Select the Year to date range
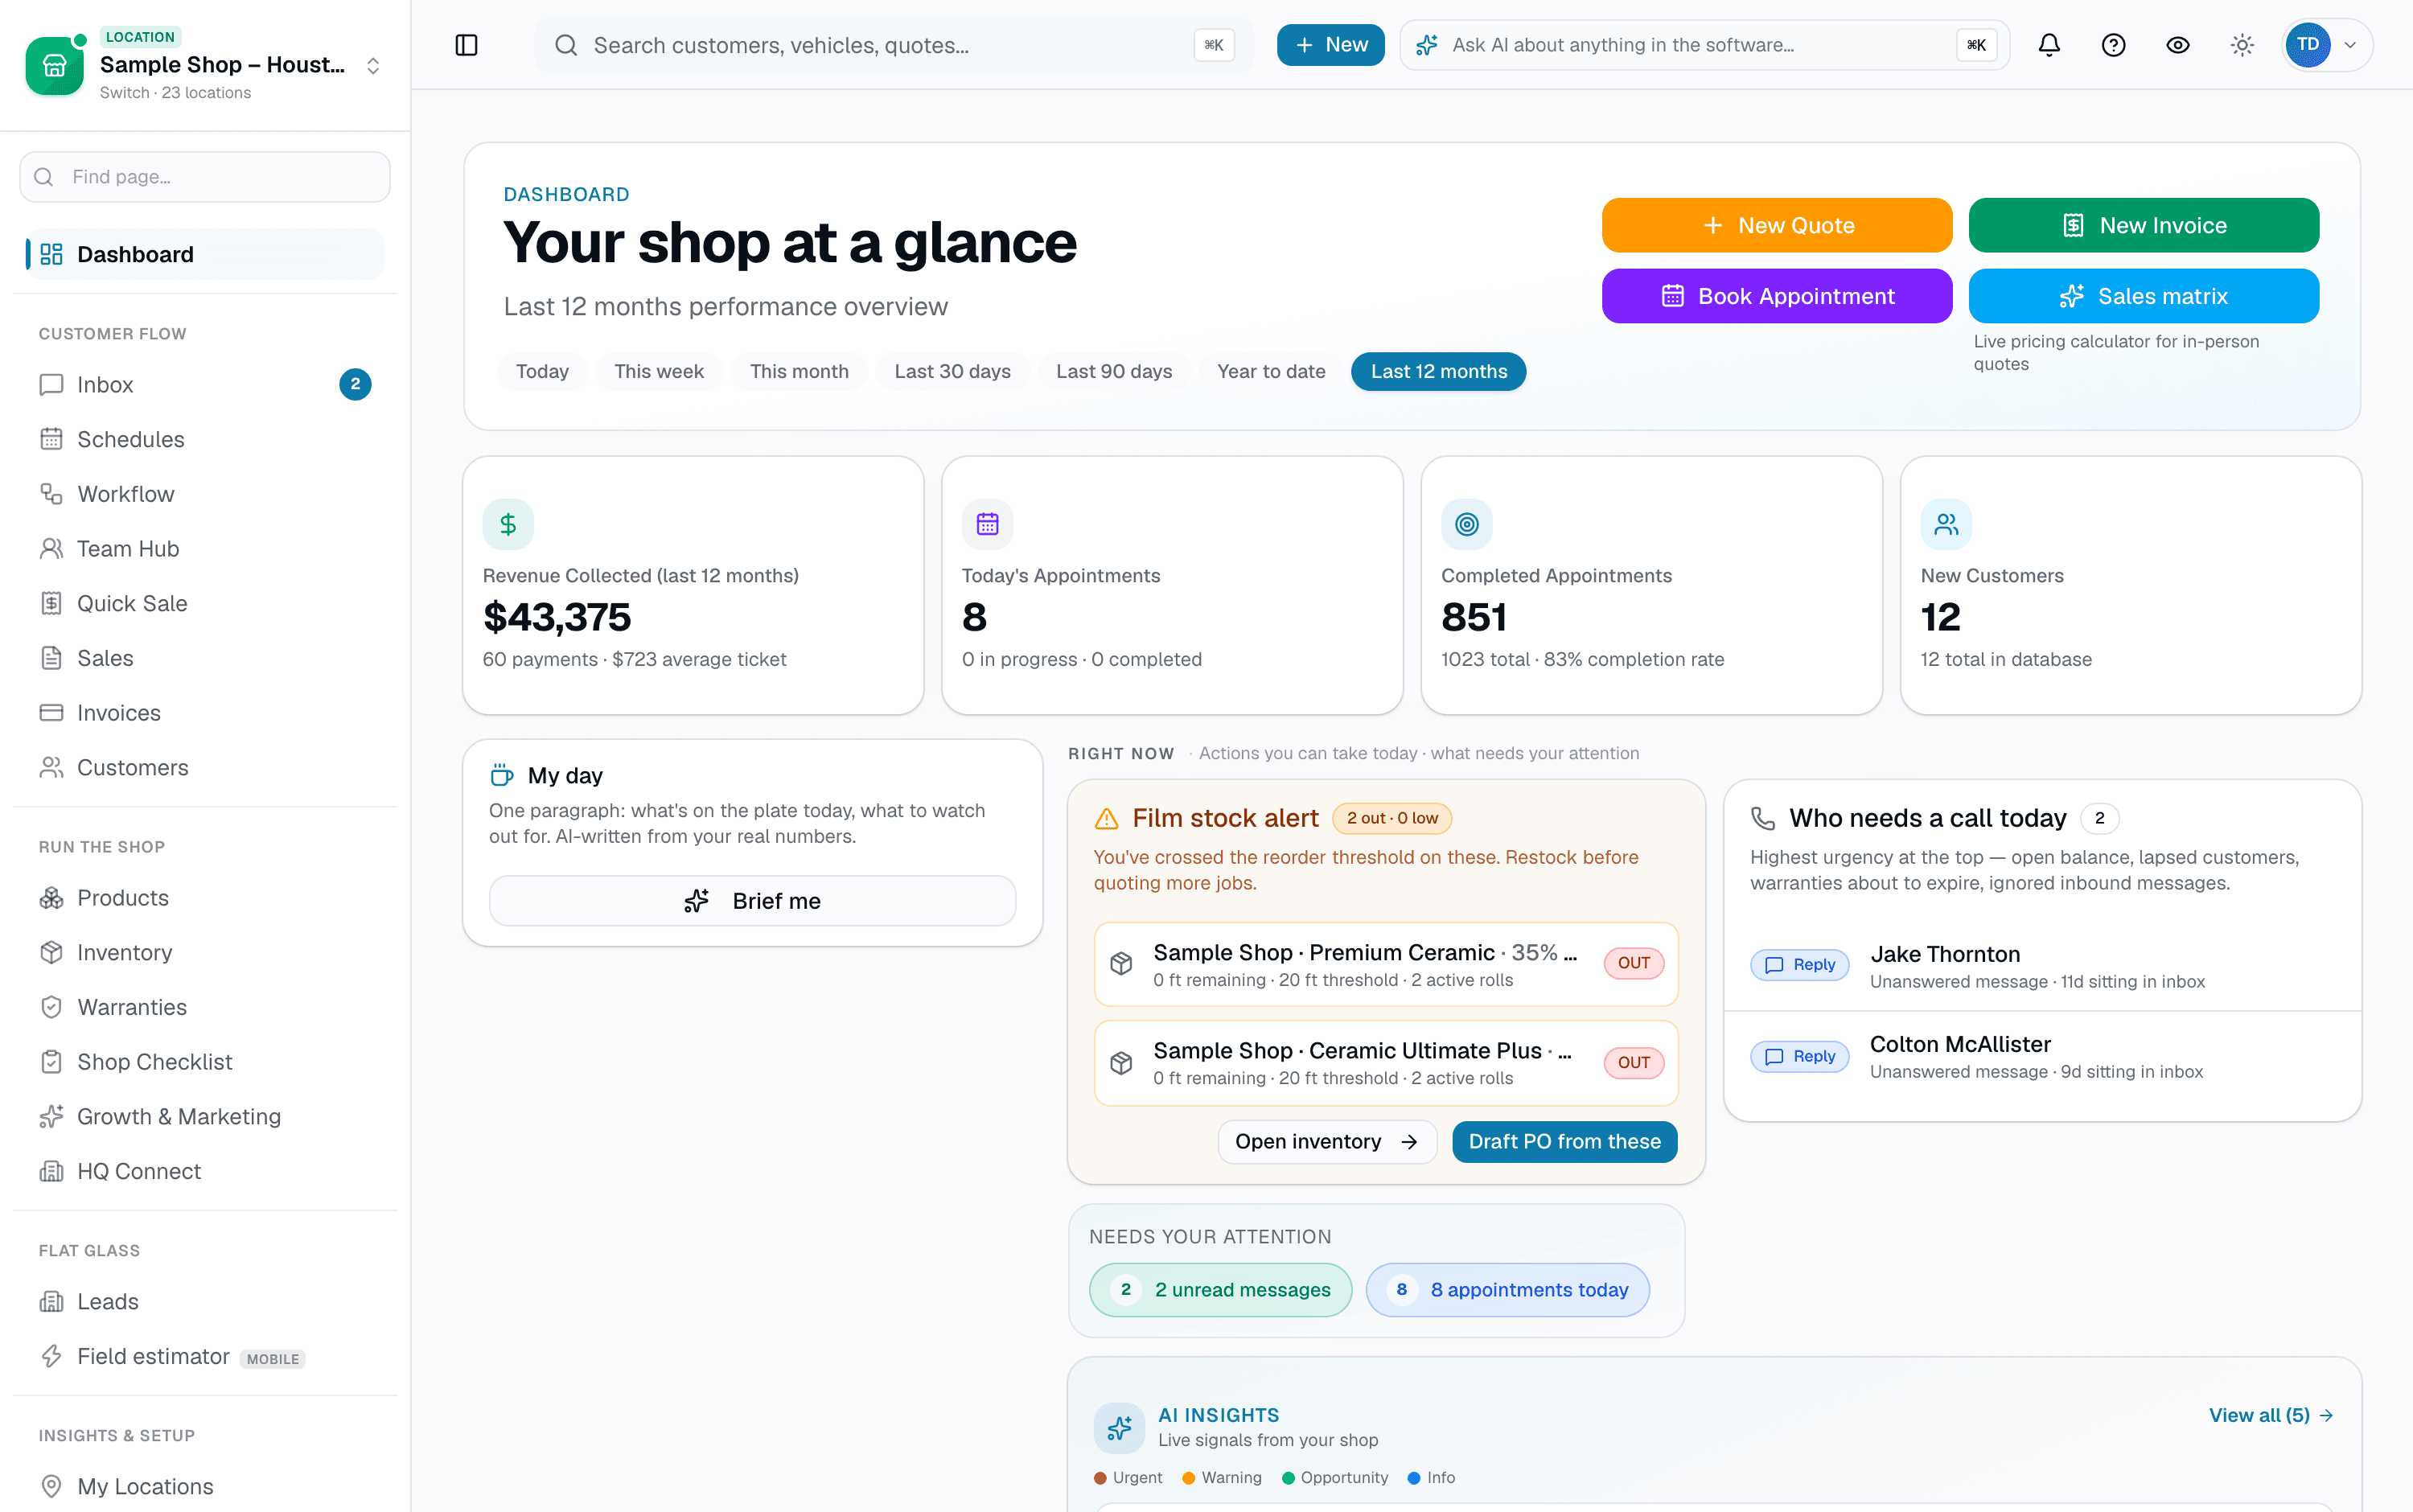Screen dimensions: 2413x1512 tap(1271, 371)
